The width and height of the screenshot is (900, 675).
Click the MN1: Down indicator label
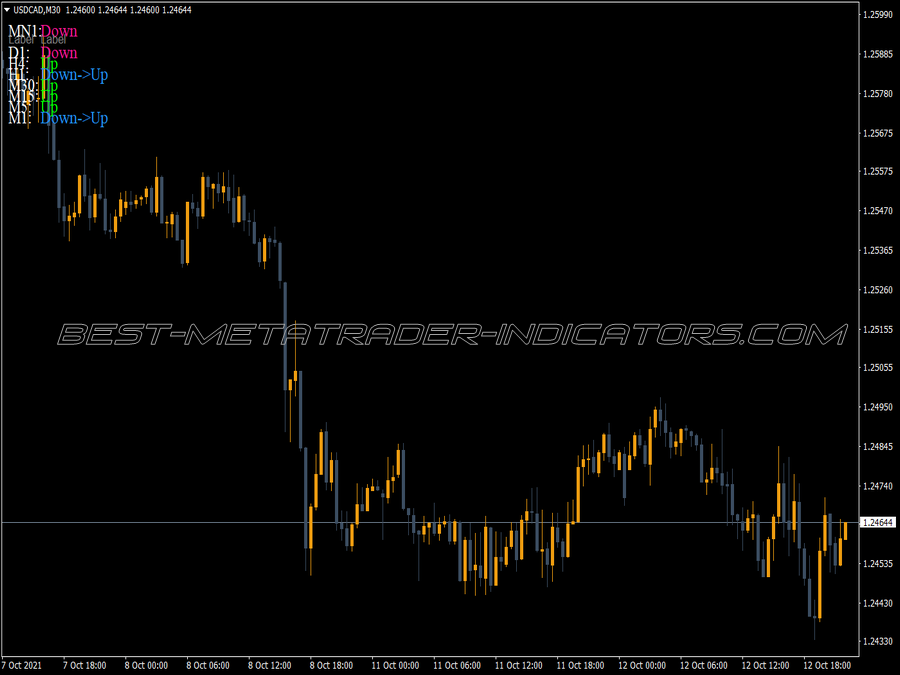click(42, 31)
